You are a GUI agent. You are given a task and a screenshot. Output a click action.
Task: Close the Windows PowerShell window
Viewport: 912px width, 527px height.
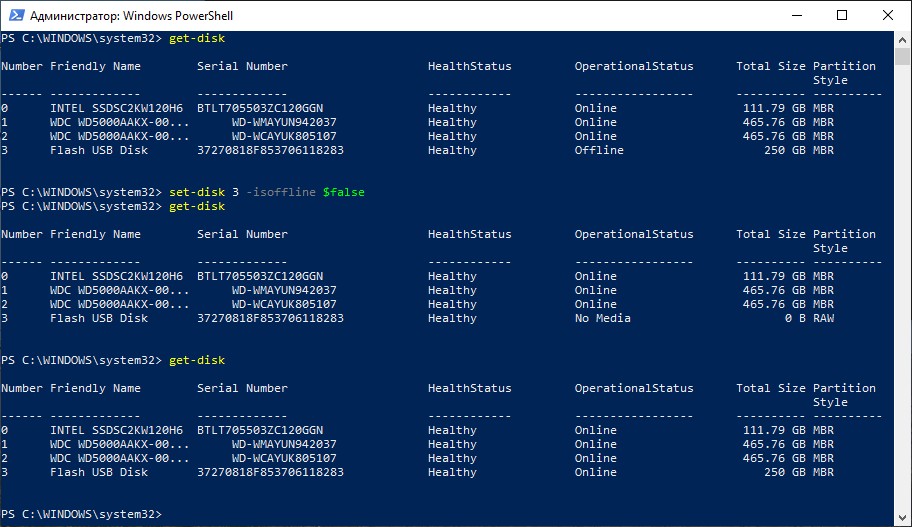click(x=888, y=15)
